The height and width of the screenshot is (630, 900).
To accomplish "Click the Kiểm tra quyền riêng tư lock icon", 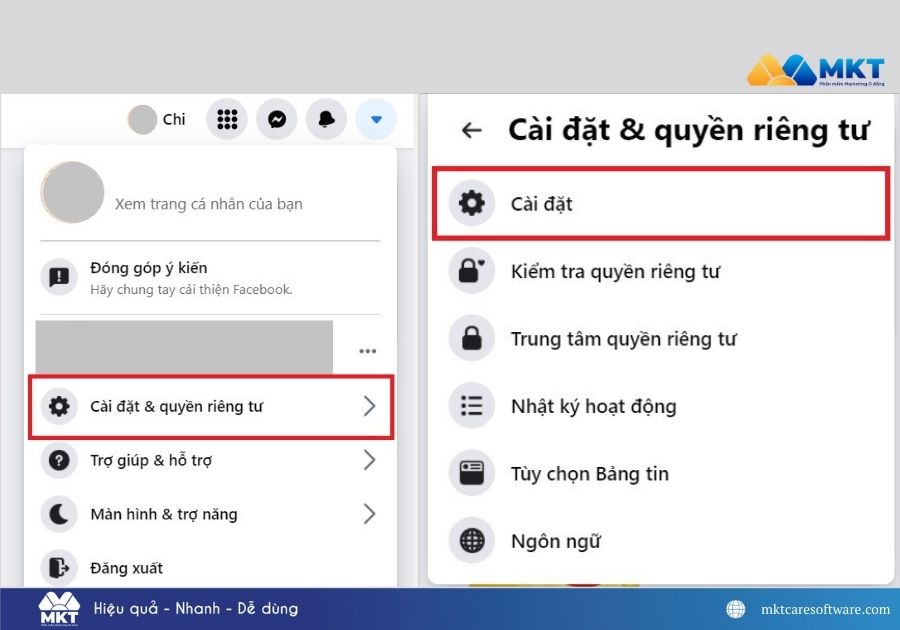I will point(471,271).
